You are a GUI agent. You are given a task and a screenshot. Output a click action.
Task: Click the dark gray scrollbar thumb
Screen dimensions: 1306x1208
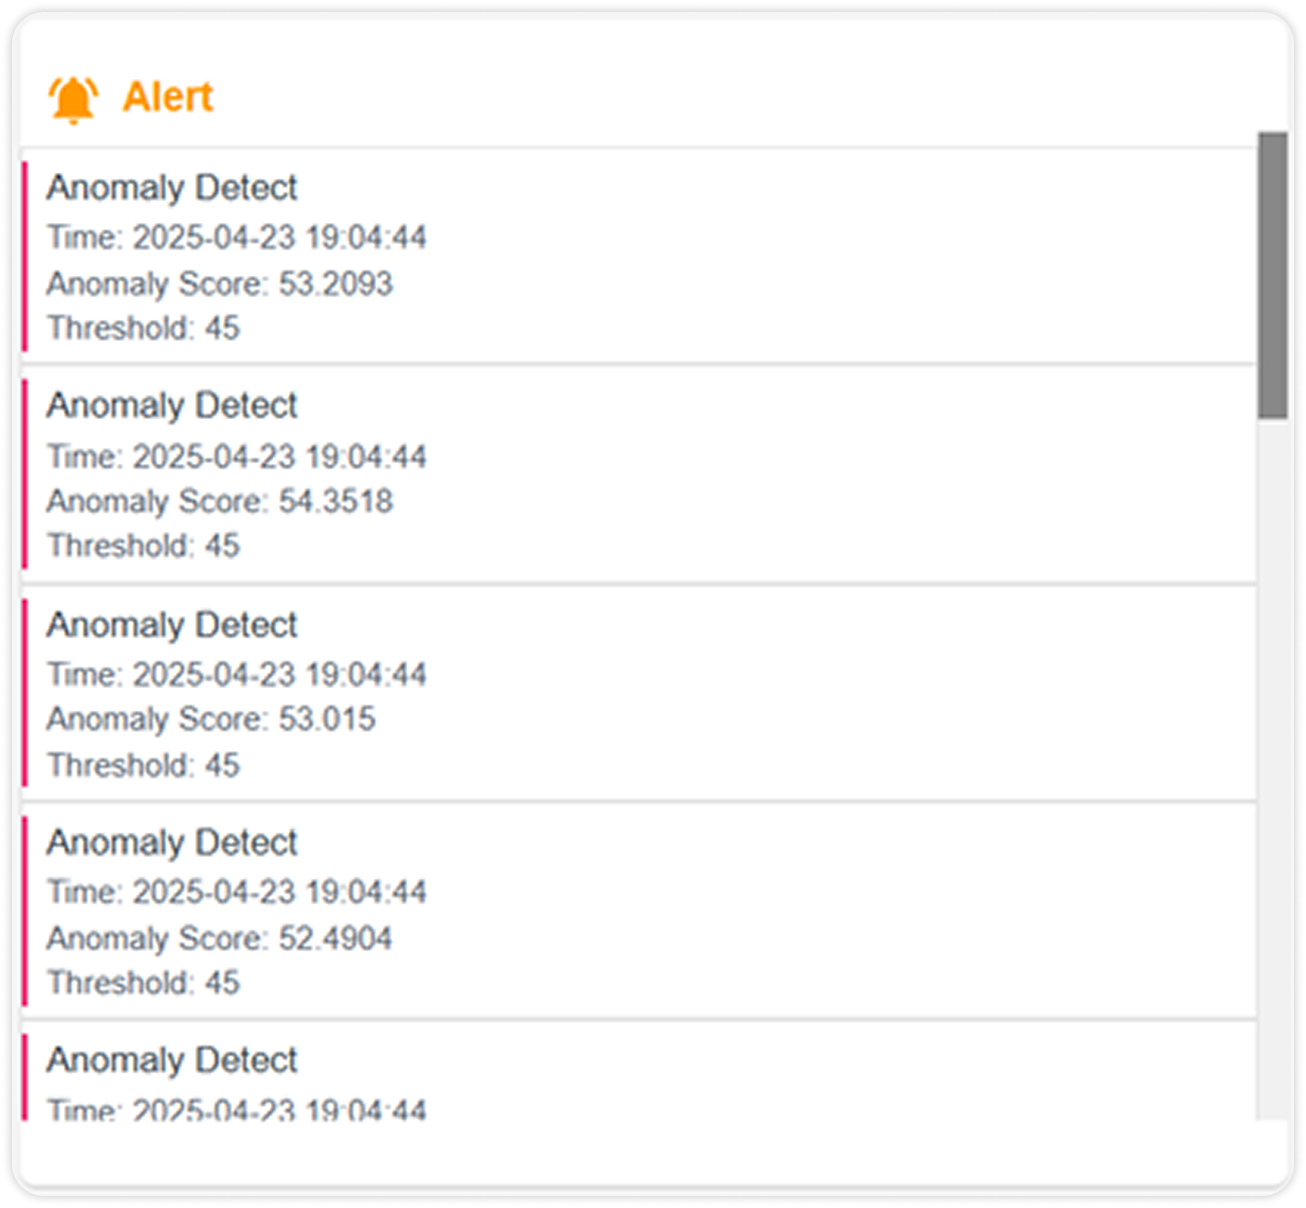(1272, 275)
